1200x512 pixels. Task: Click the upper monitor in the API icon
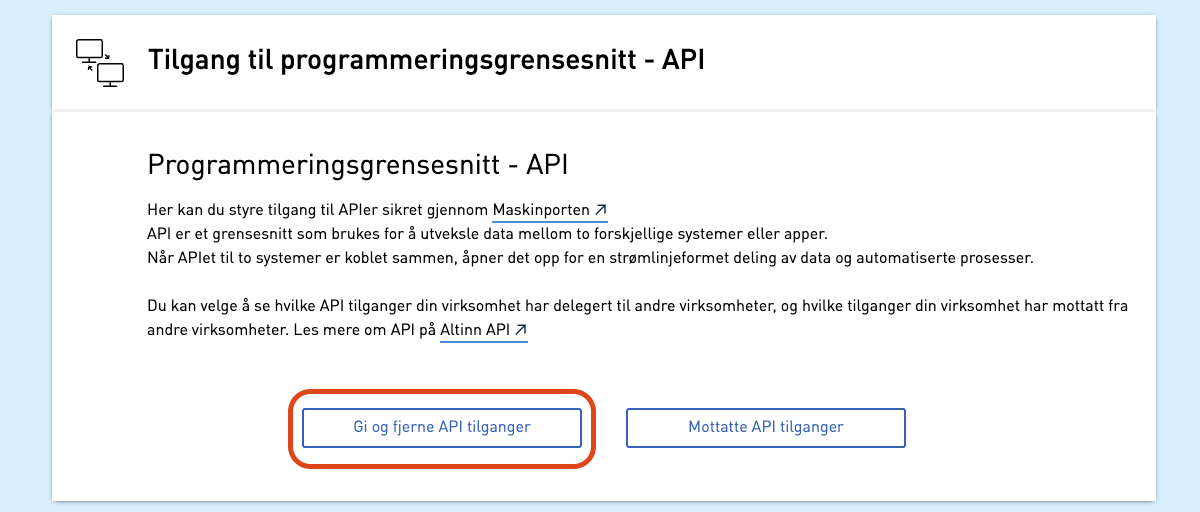tap(90, 51)
